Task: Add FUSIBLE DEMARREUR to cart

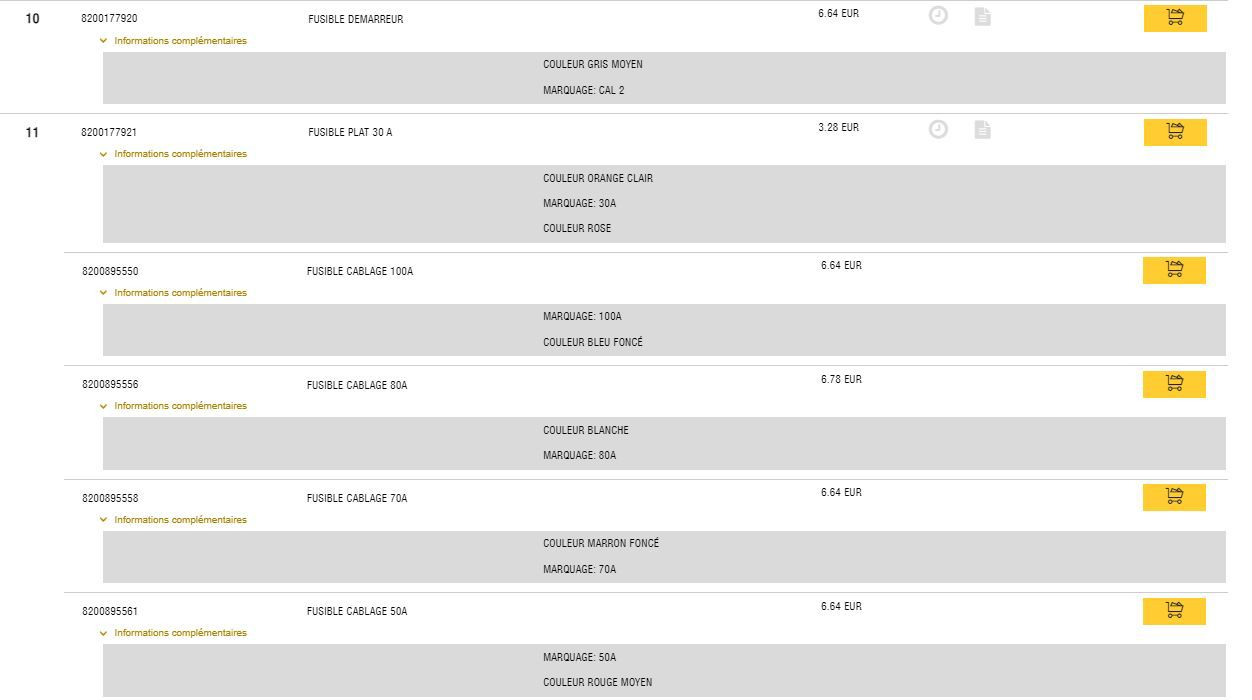Action: (x=1175, y=18)
